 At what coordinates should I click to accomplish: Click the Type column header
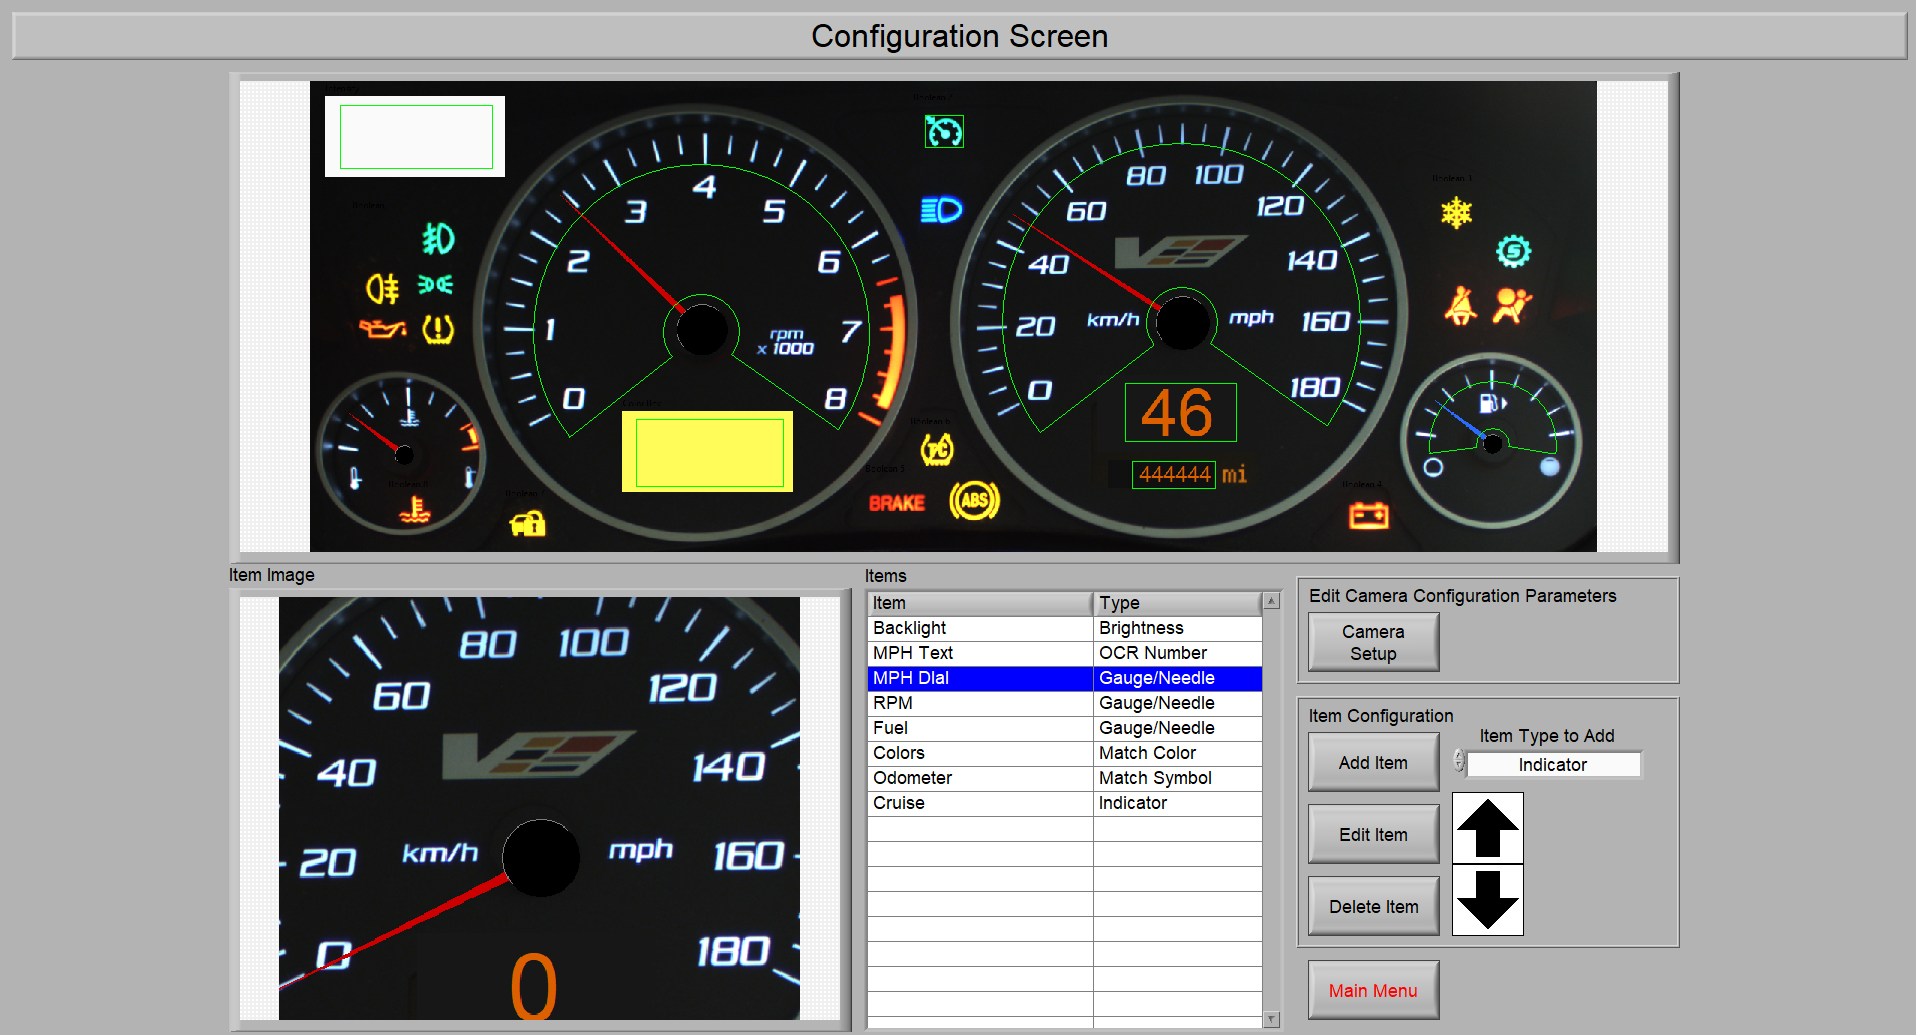click(x=1177, y=603)
